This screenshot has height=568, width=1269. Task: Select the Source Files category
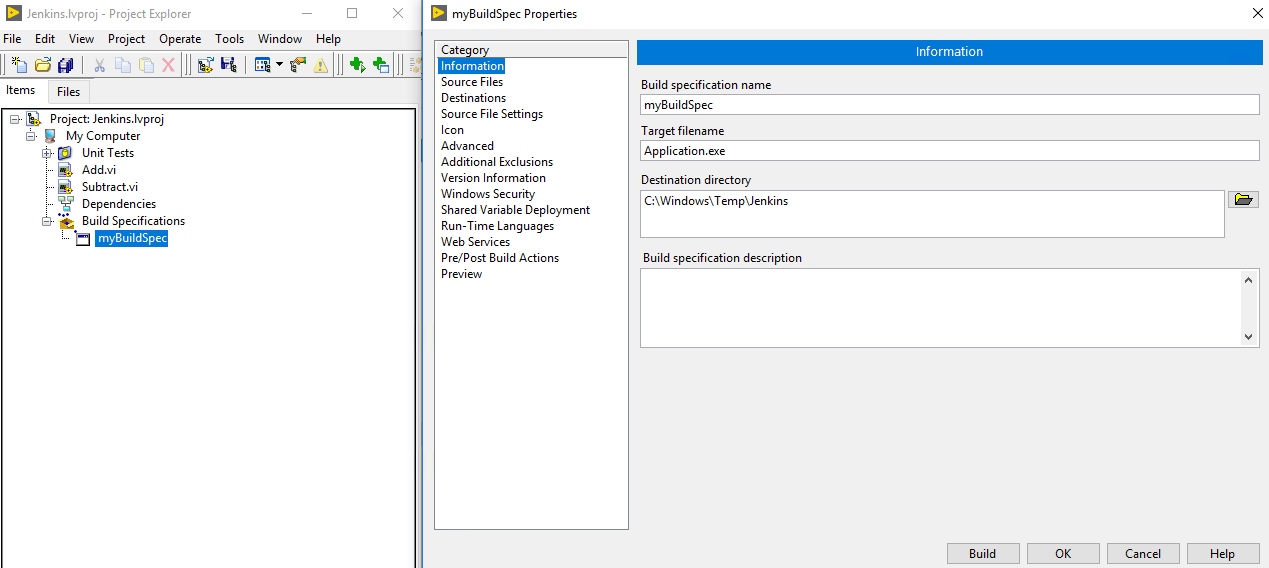click(472, 82)
